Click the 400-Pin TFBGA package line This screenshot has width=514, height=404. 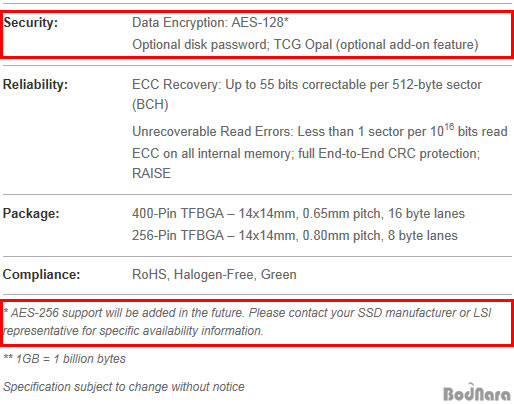tap(298, 213)
